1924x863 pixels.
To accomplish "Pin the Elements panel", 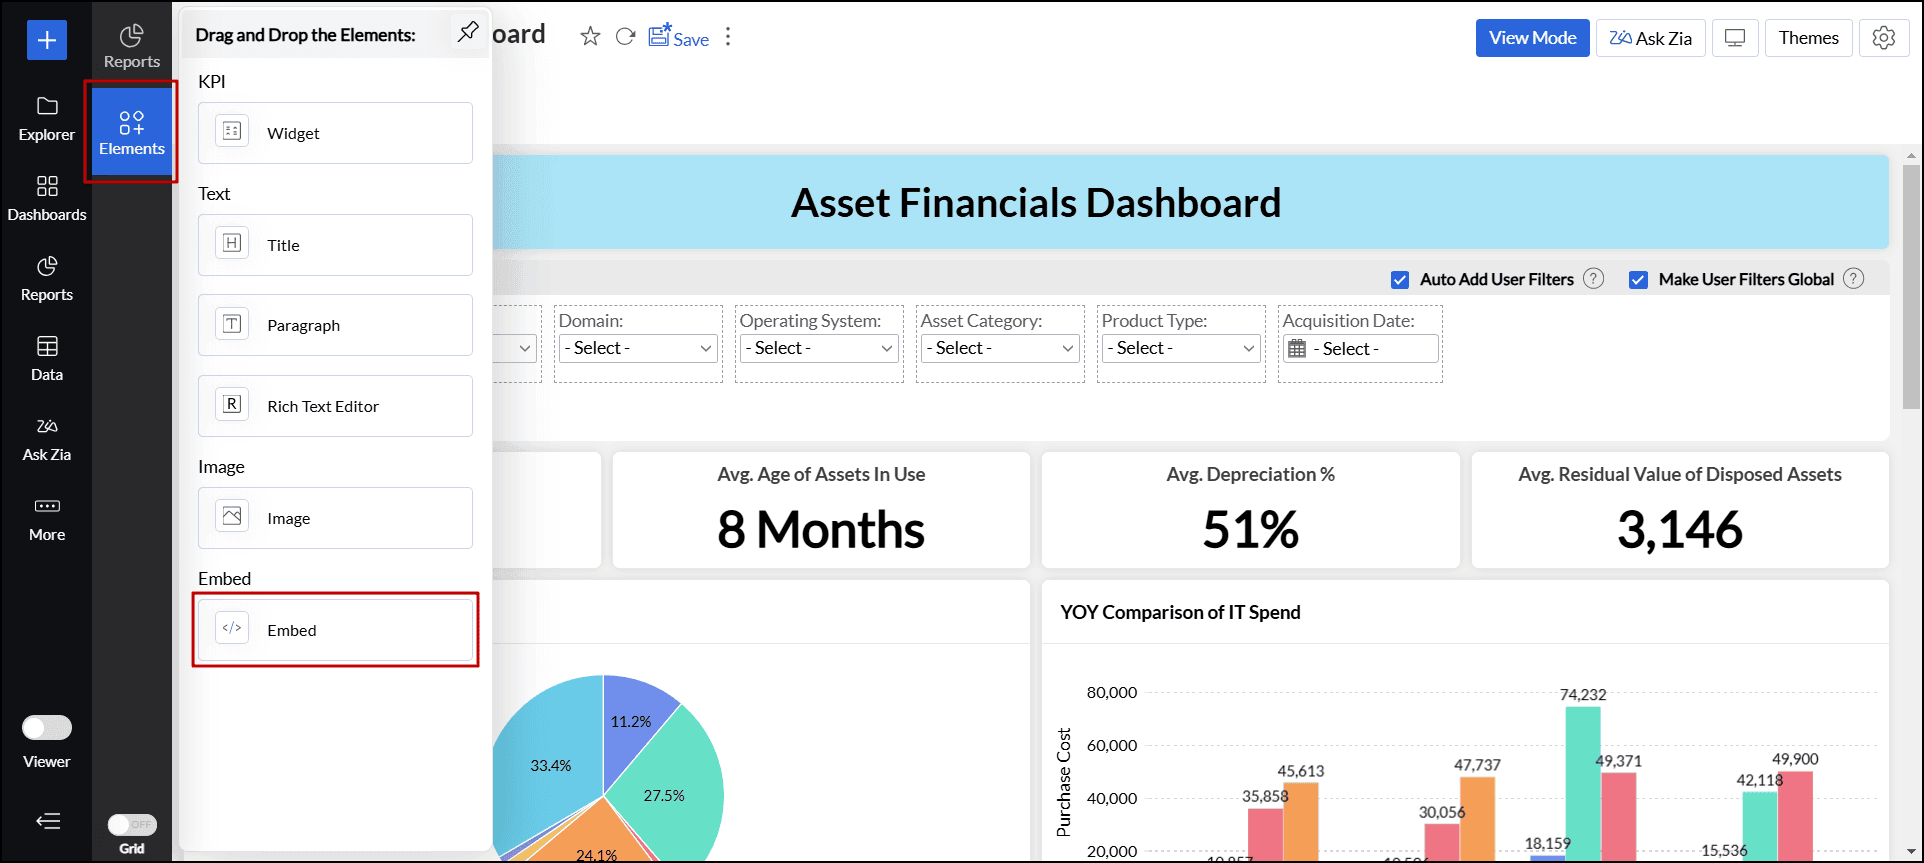I will (467, 32).
